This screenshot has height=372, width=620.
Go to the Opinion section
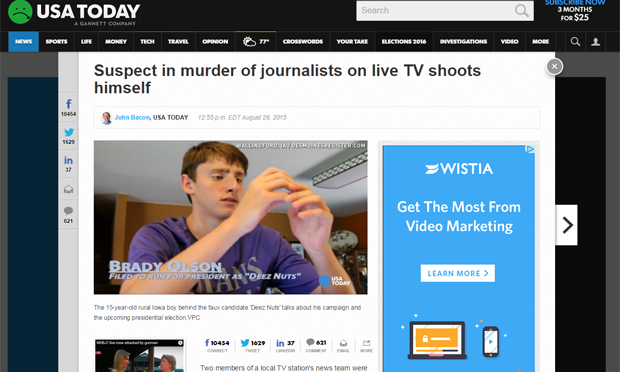215,42
